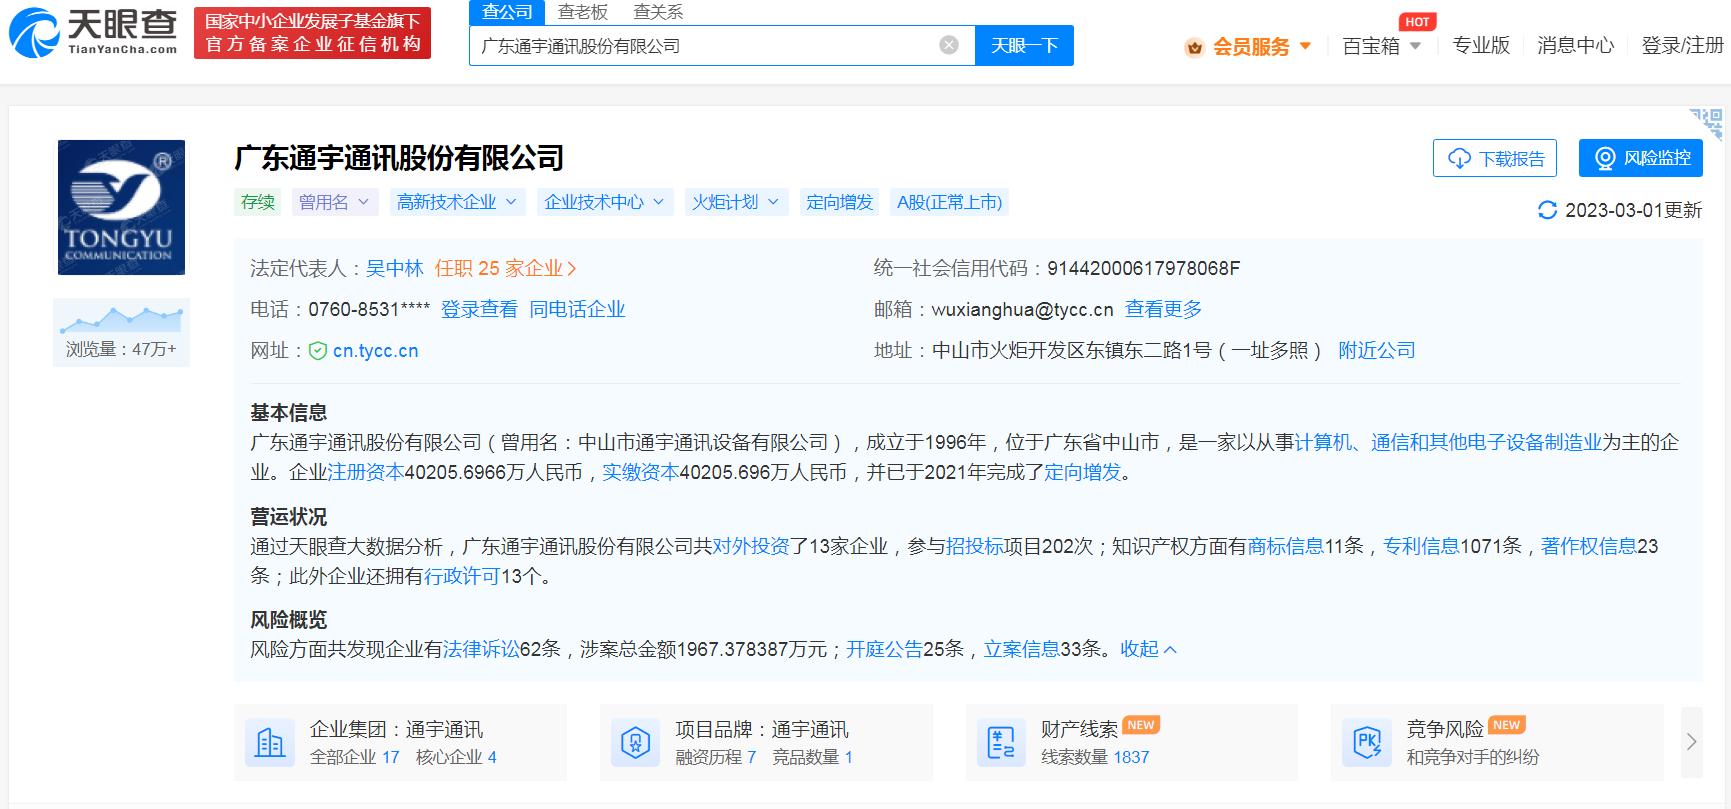The height and width of the screenshot is (809, 1731).
Task: Open 消息中心 in top navigation
Action: pyautogui.click(x=1576, y=46)
